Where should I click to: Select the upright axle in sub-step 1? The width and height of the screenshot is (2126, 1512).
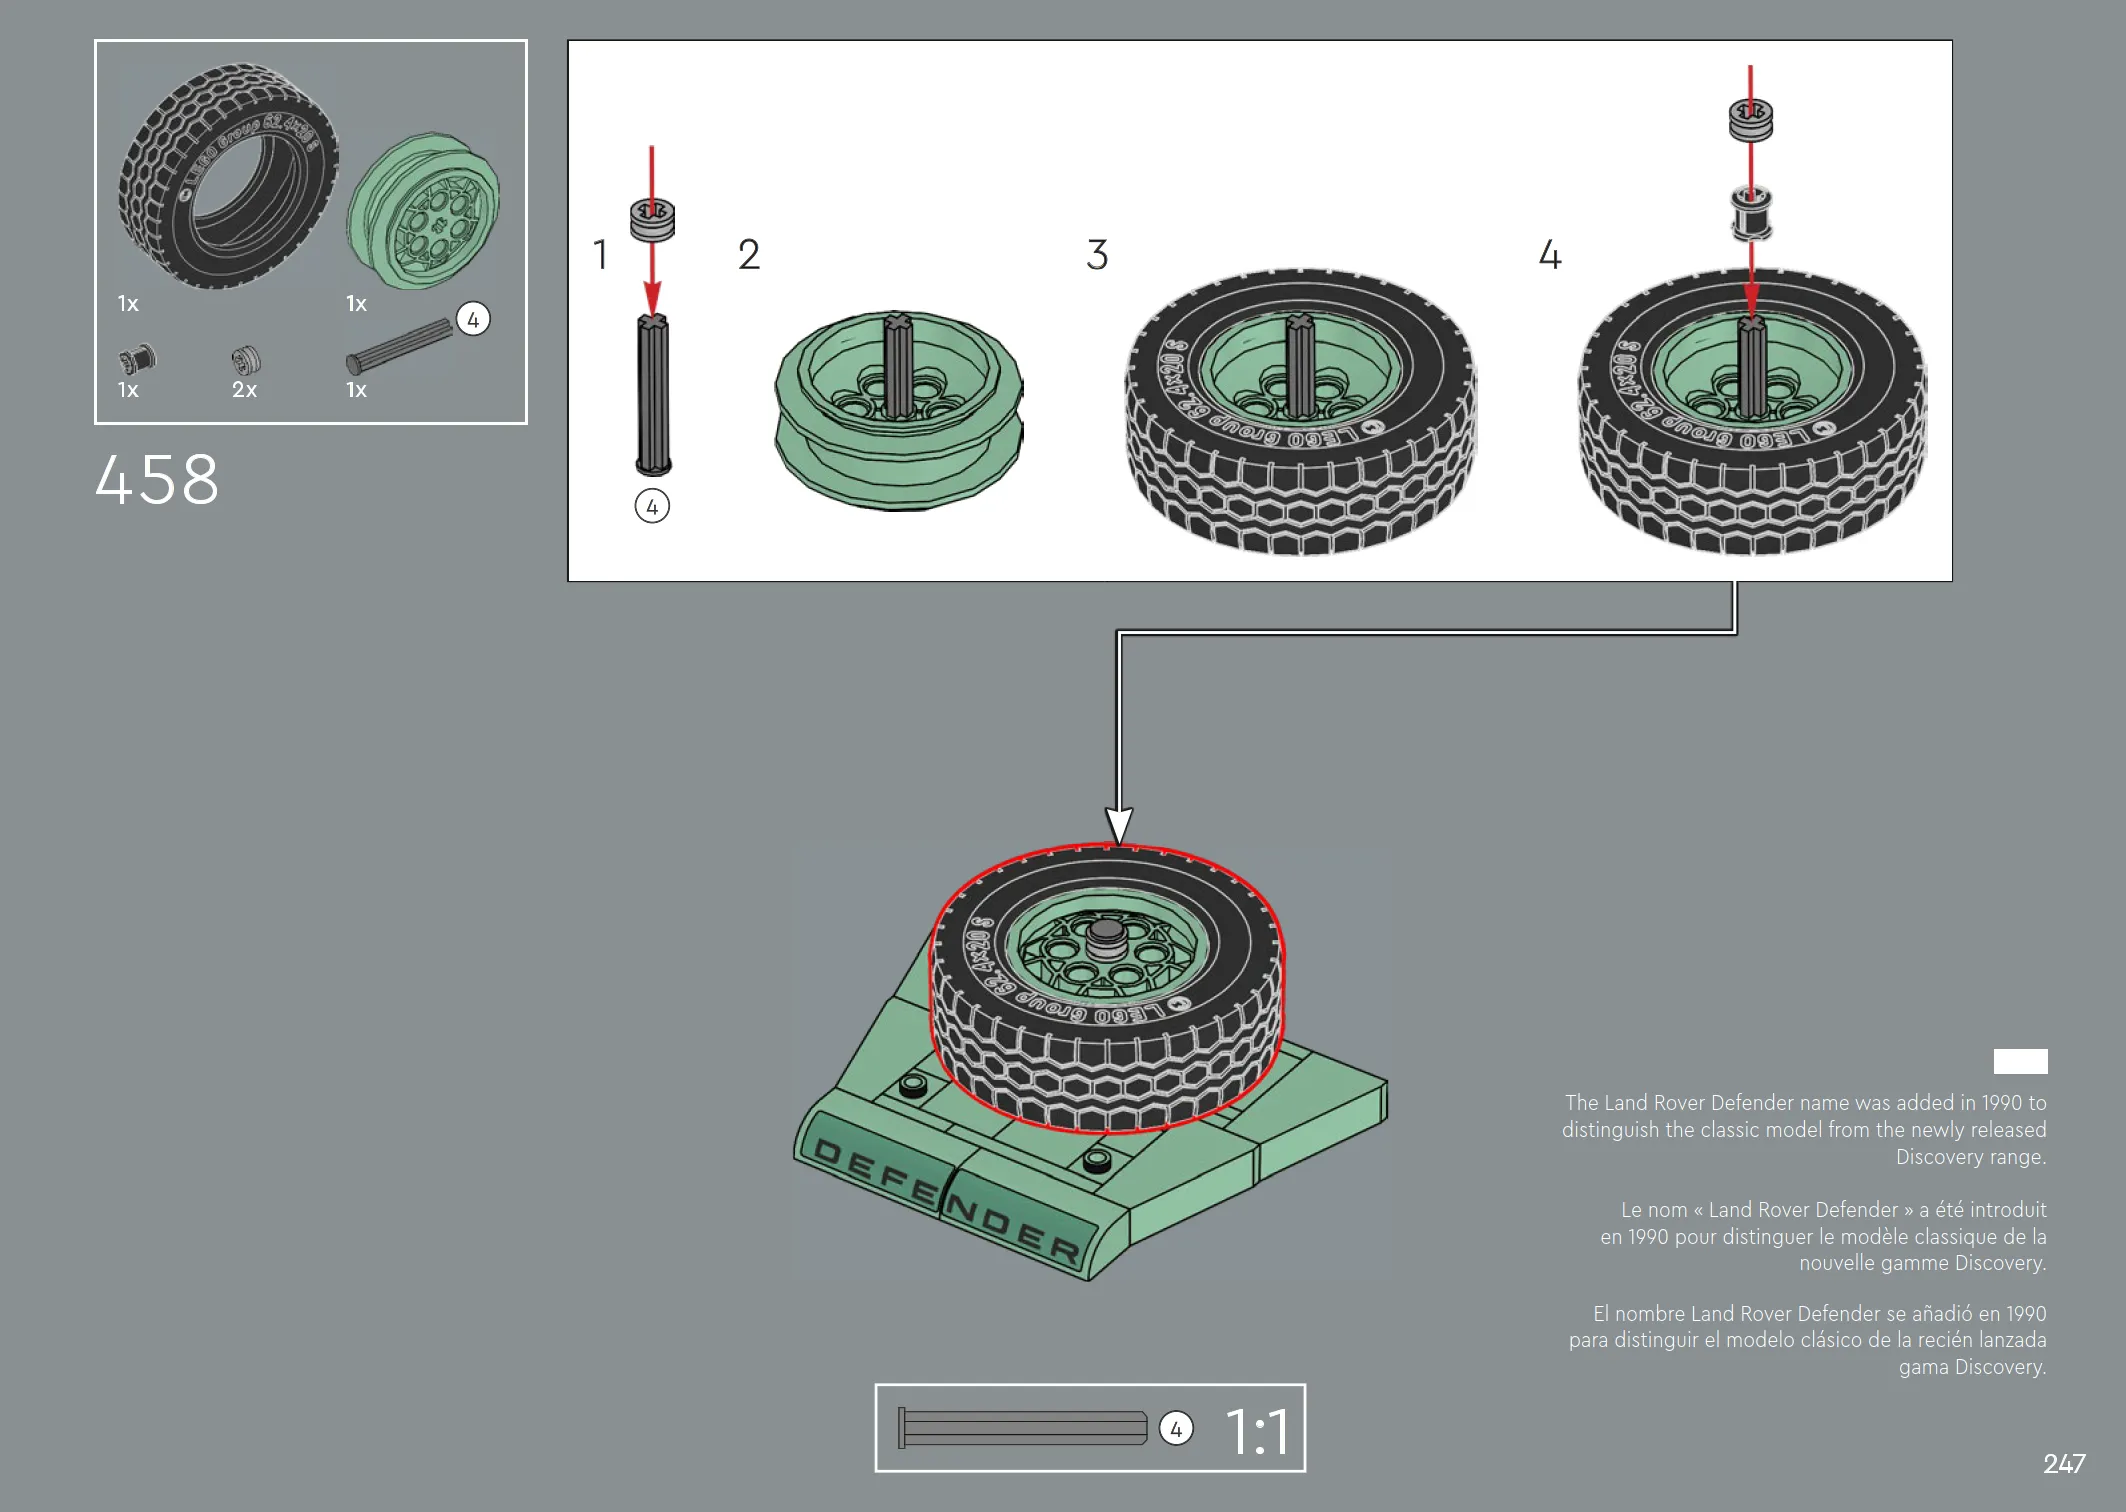pos(653,394)
